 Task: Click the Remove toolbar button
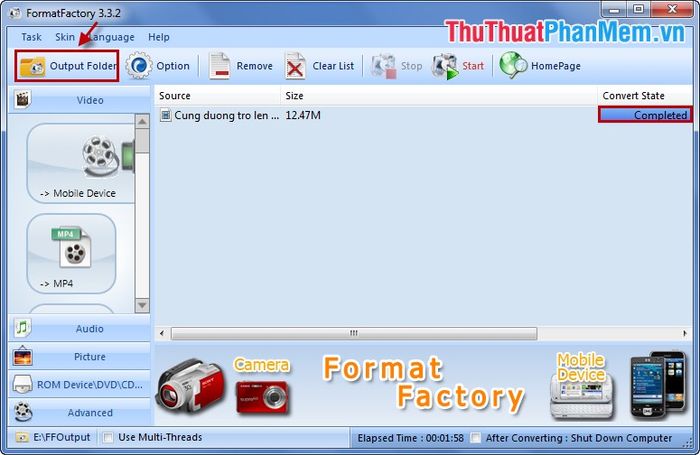tap(241, 66)
